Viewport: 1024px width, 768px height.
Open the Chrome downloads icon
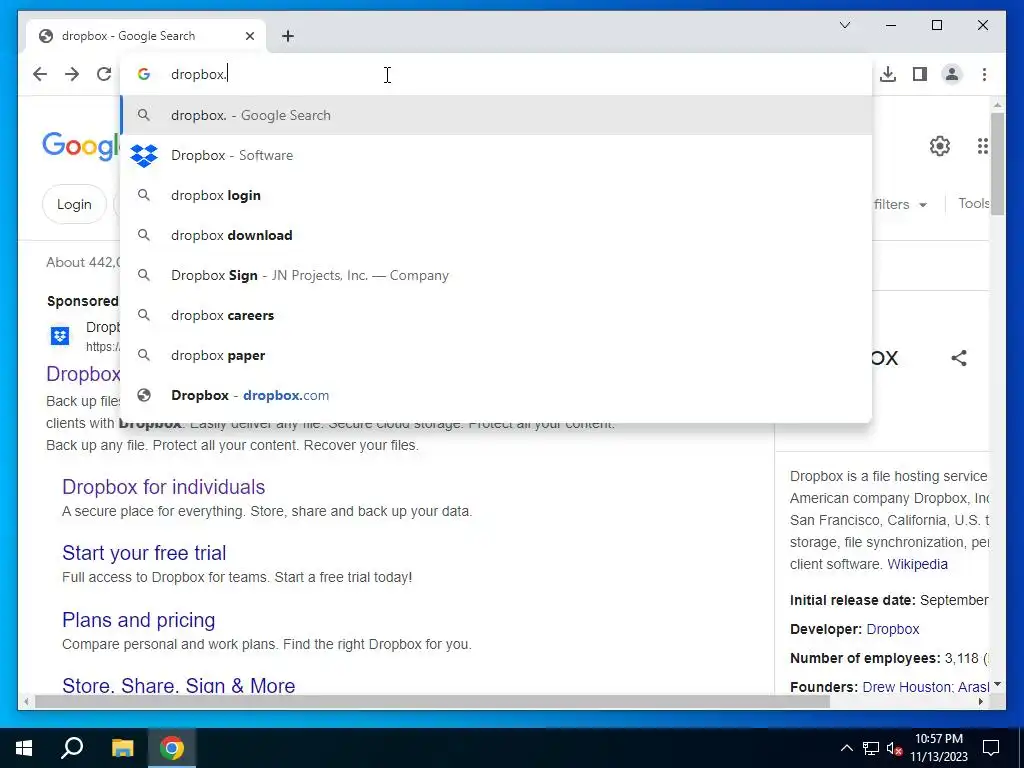coord(888,74)
